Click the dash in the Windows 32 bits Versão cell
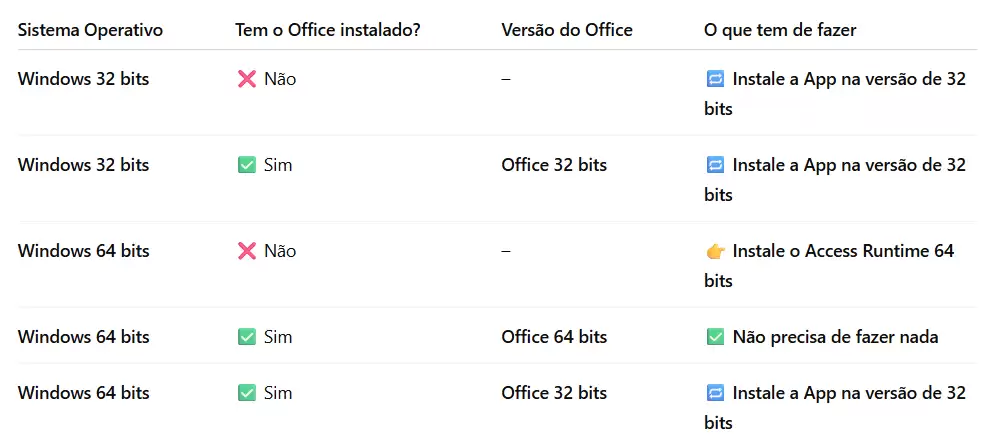 point(506,79)
